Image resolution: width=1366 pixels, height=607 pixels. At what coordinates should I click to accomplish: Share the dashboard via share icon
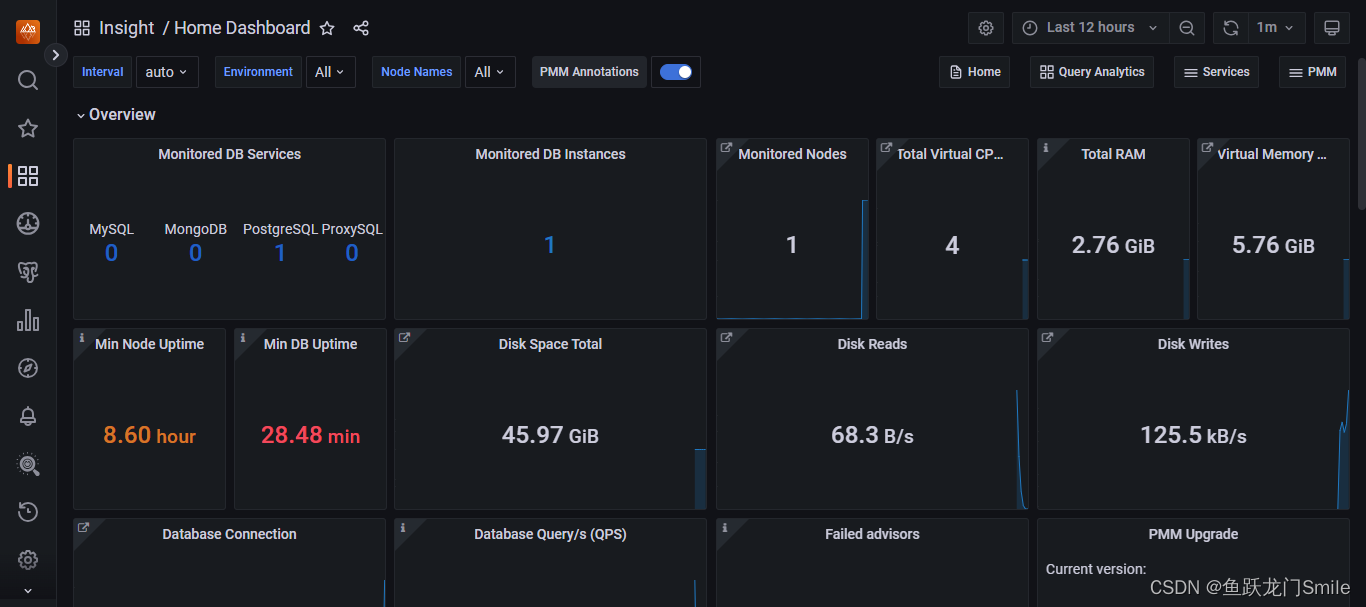click(361, 28)
